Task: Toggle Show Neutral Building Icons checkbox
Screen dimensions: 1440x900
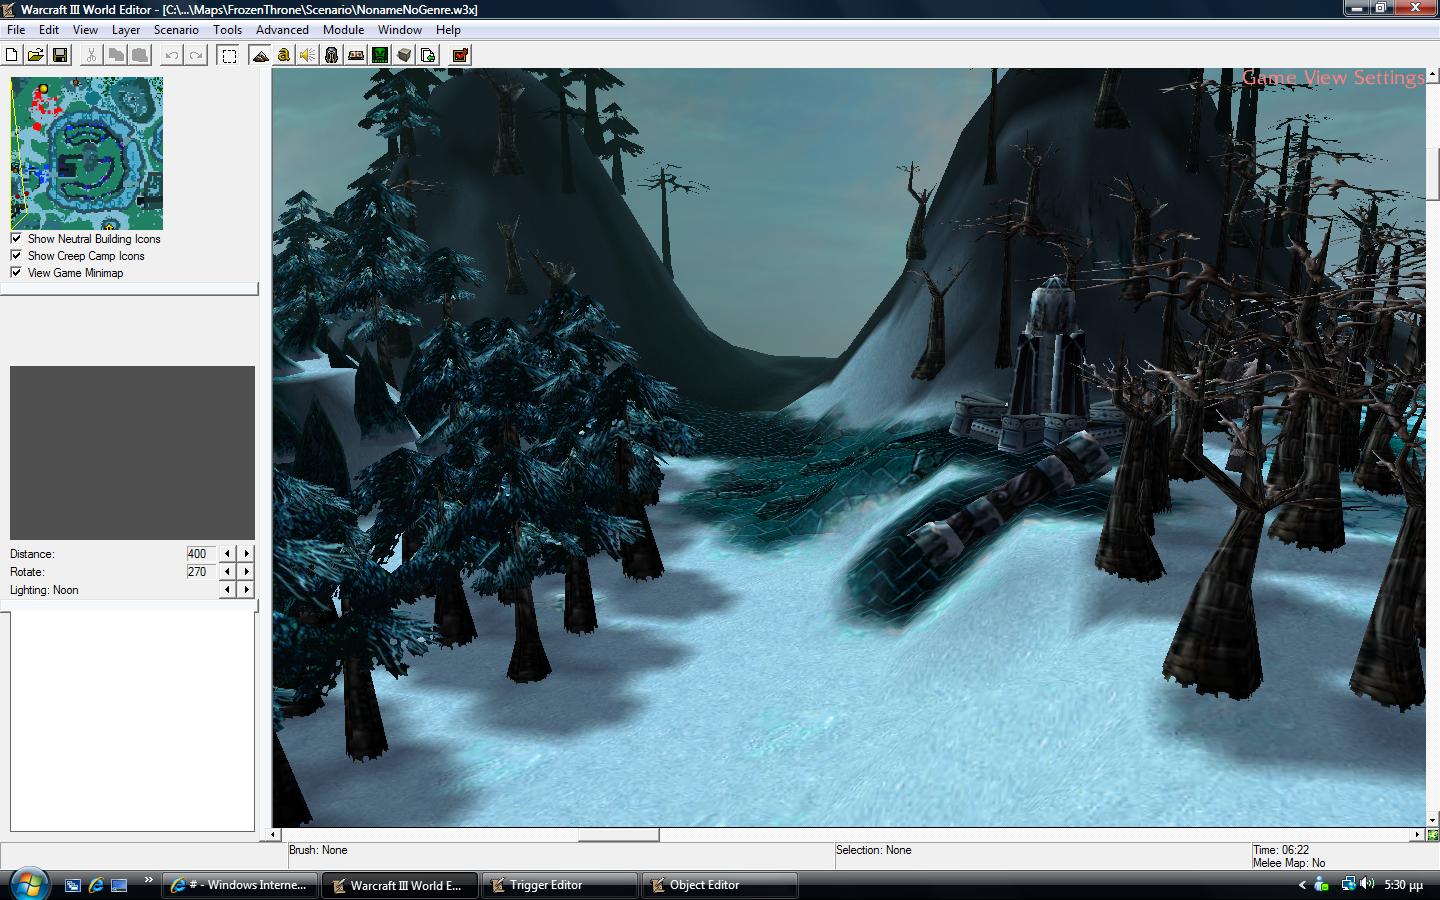Action: [x=16, y=238]
